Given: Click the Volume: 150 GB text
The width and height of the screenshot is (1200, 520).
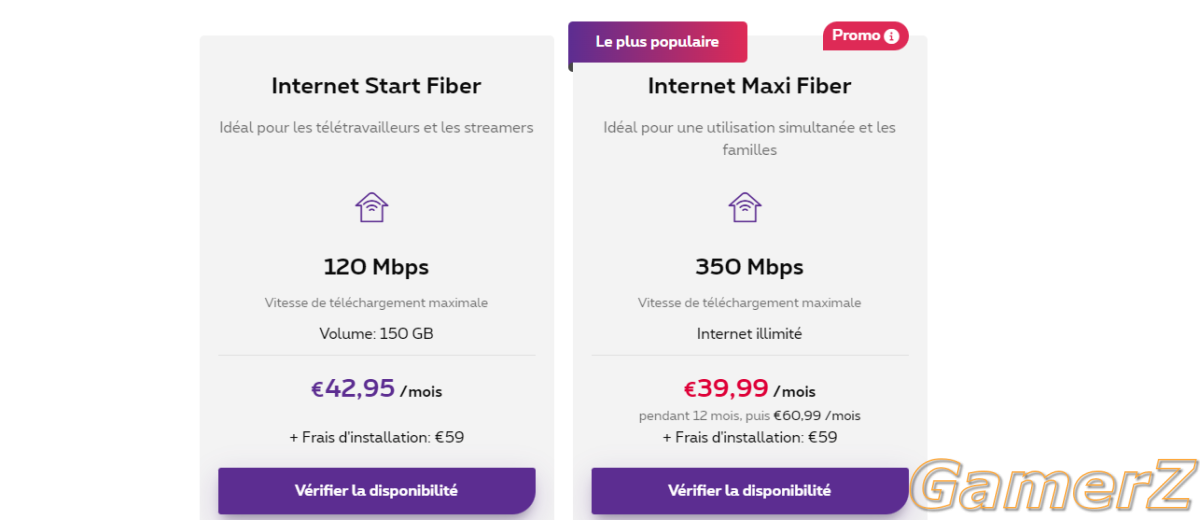Looking at the screenshot, I should tap(376, 334).
